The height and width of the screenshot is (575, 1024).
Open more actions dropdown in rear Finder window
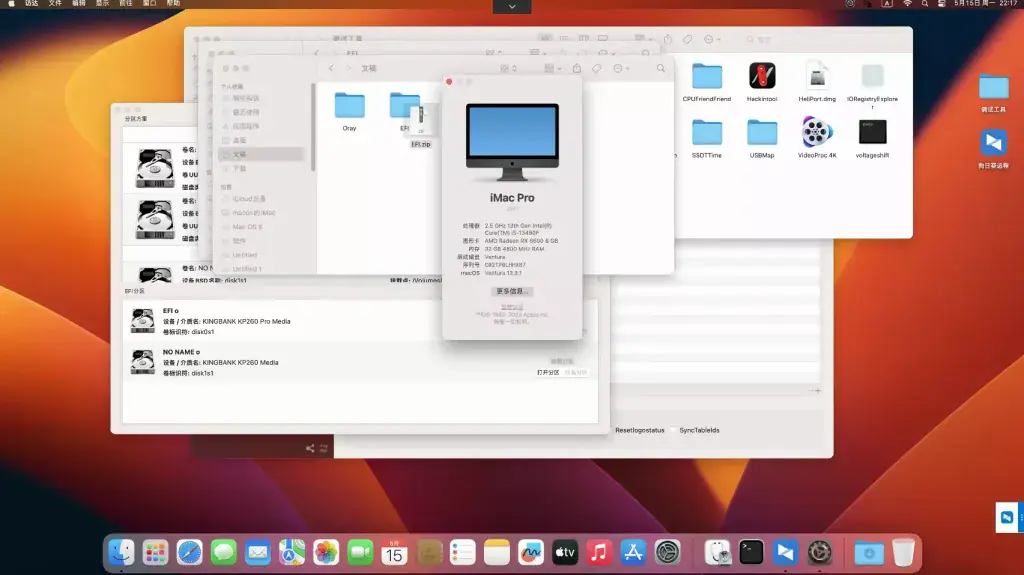coord(712,39)
